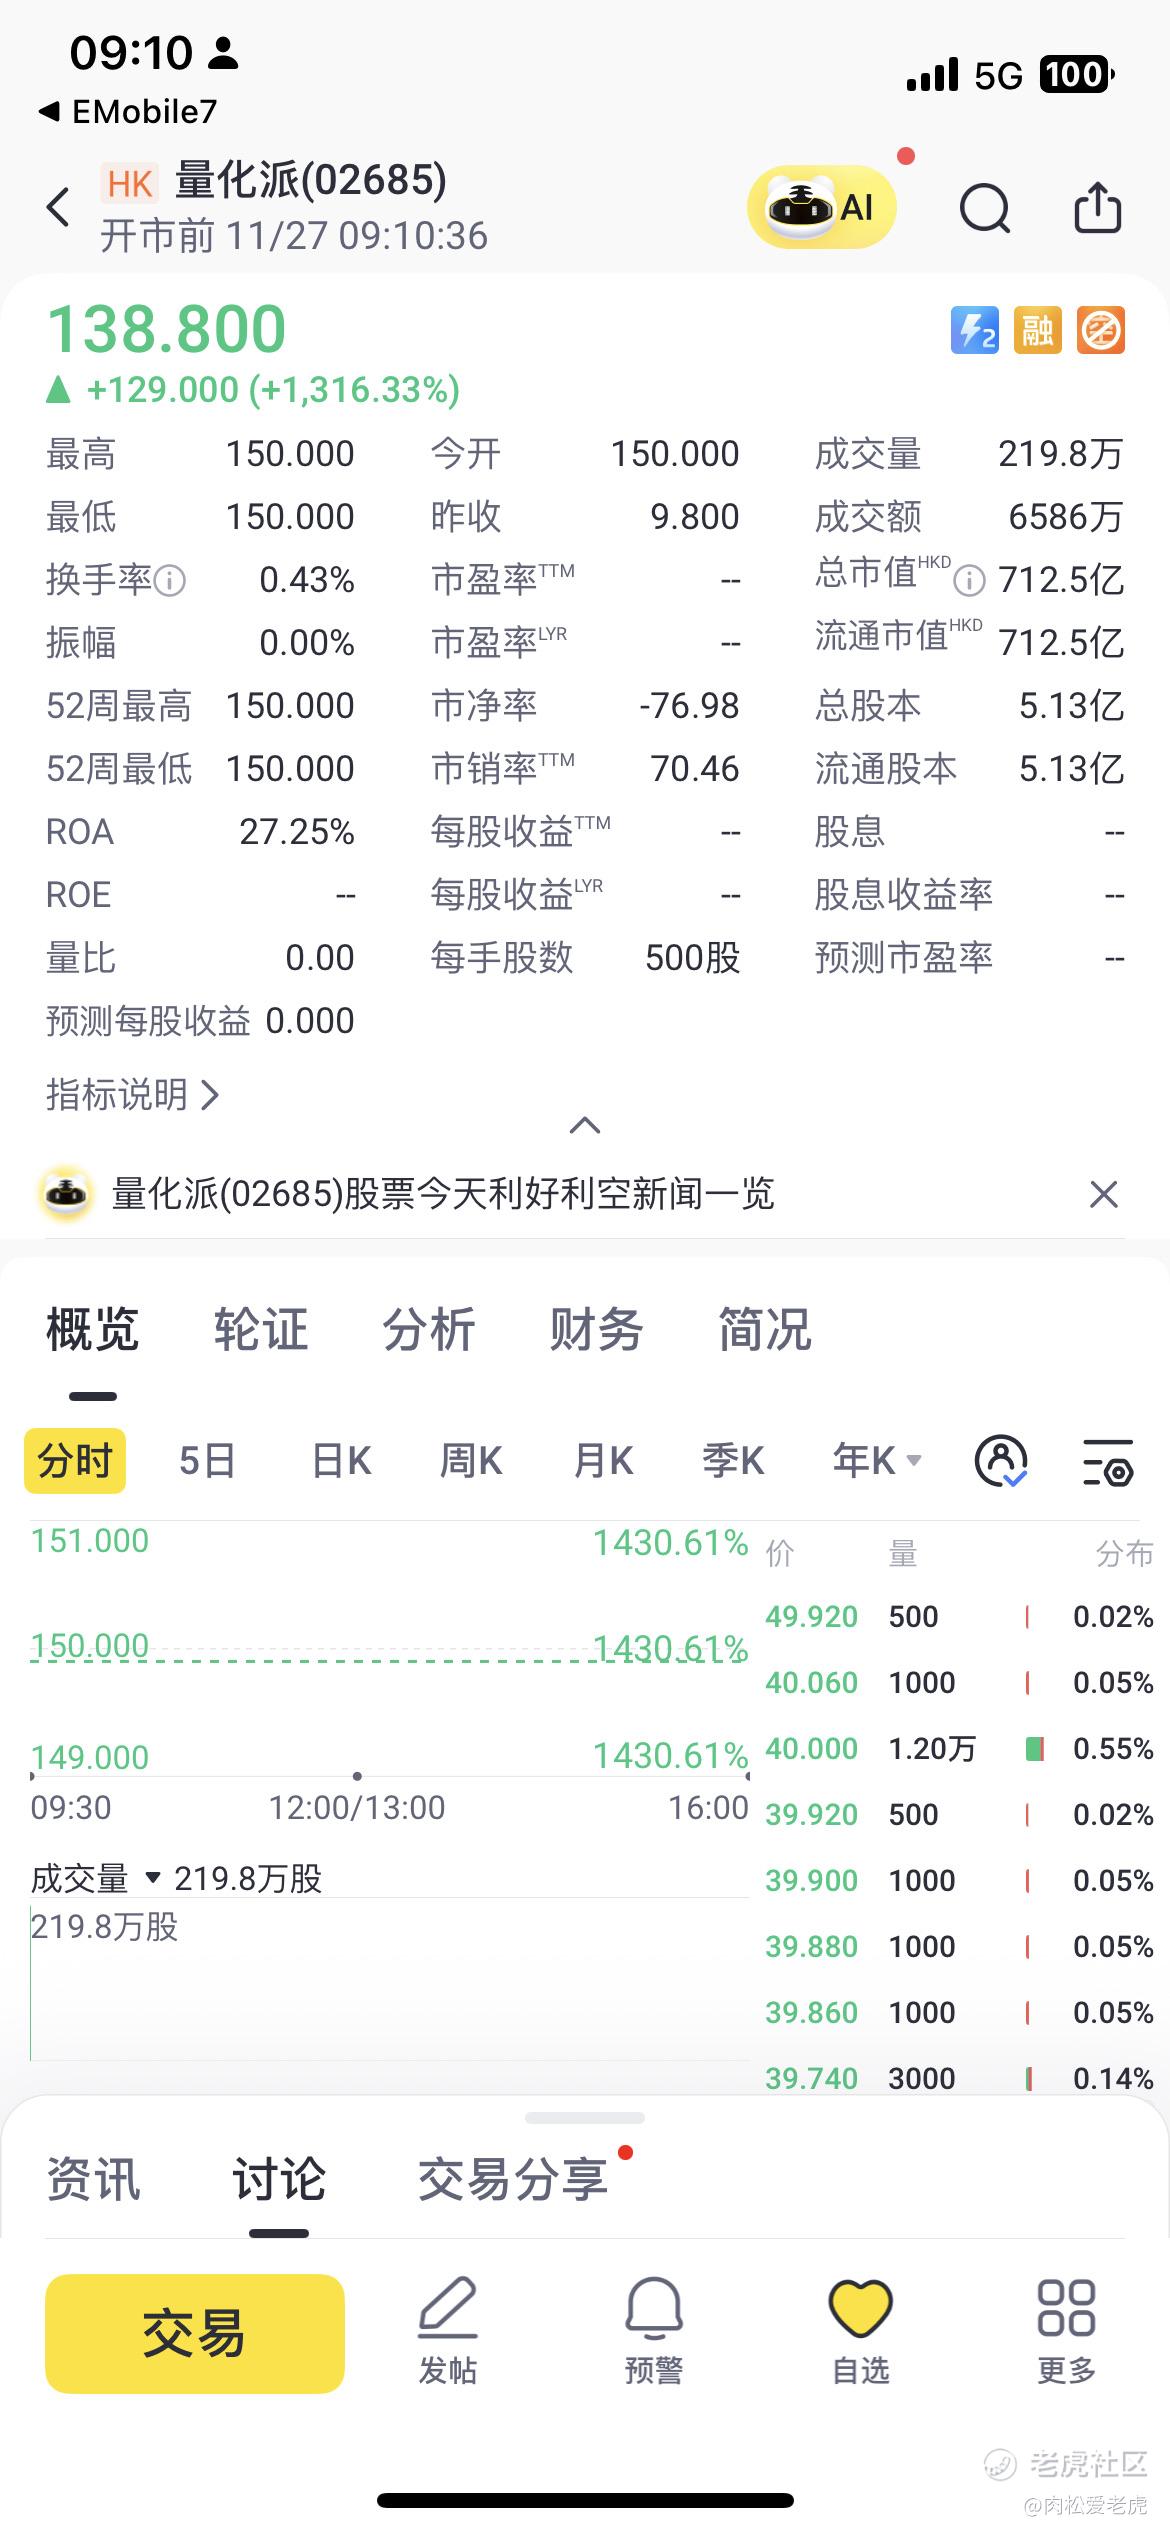The image size is (1170, 2532).
Task: Open the search magnifier icon
Action: pos(985,208)
